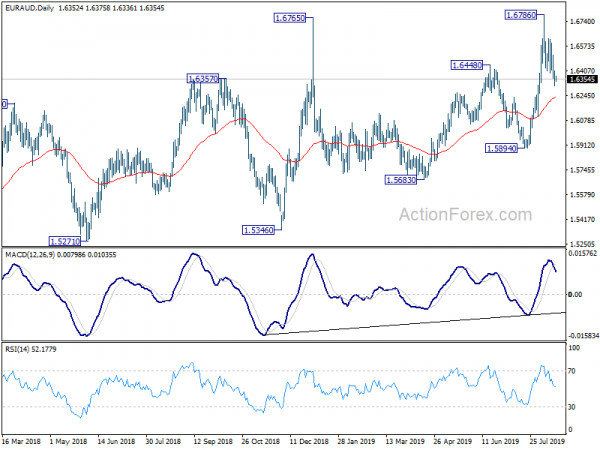Click the 1.52505 price axis value
Screen dimensions: 600x450
(582, 244)
